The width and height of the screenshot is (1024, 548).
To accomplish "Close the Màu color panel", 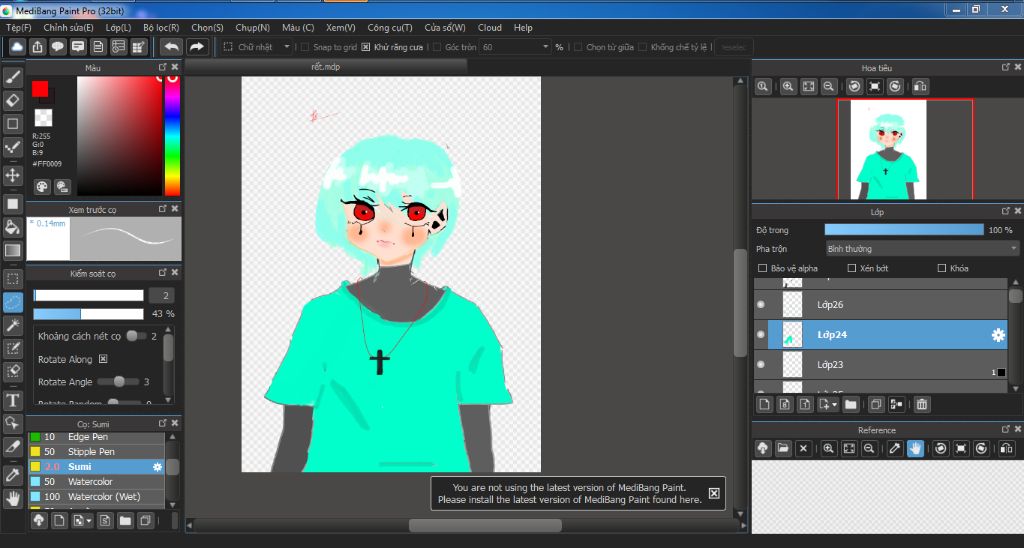I will pos(175,67).
